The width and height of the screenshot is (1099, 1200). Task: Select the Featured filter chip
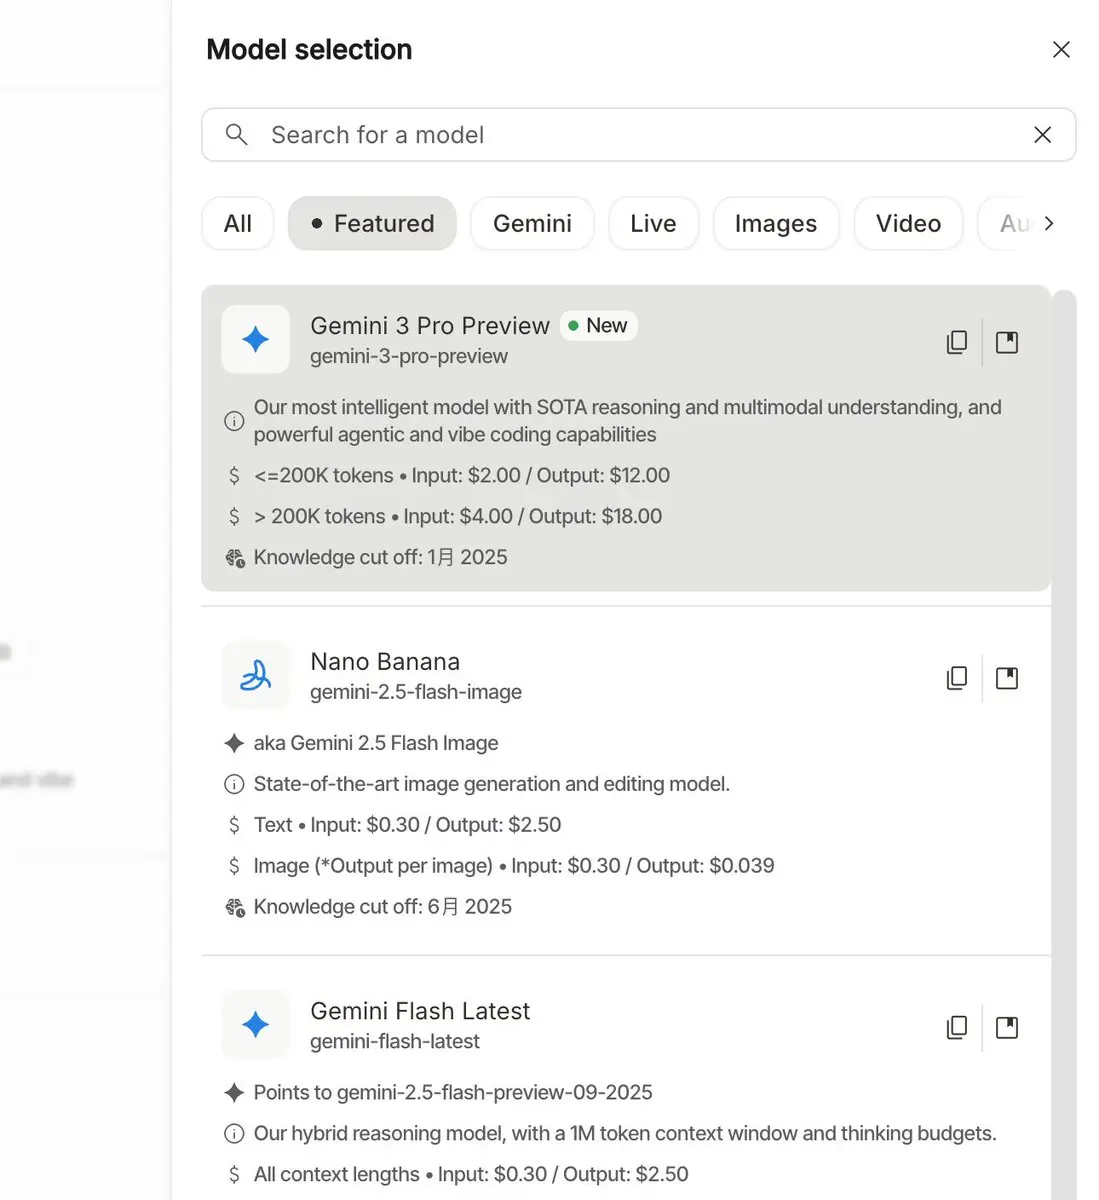pyautogui.click(x=372, y=223)
